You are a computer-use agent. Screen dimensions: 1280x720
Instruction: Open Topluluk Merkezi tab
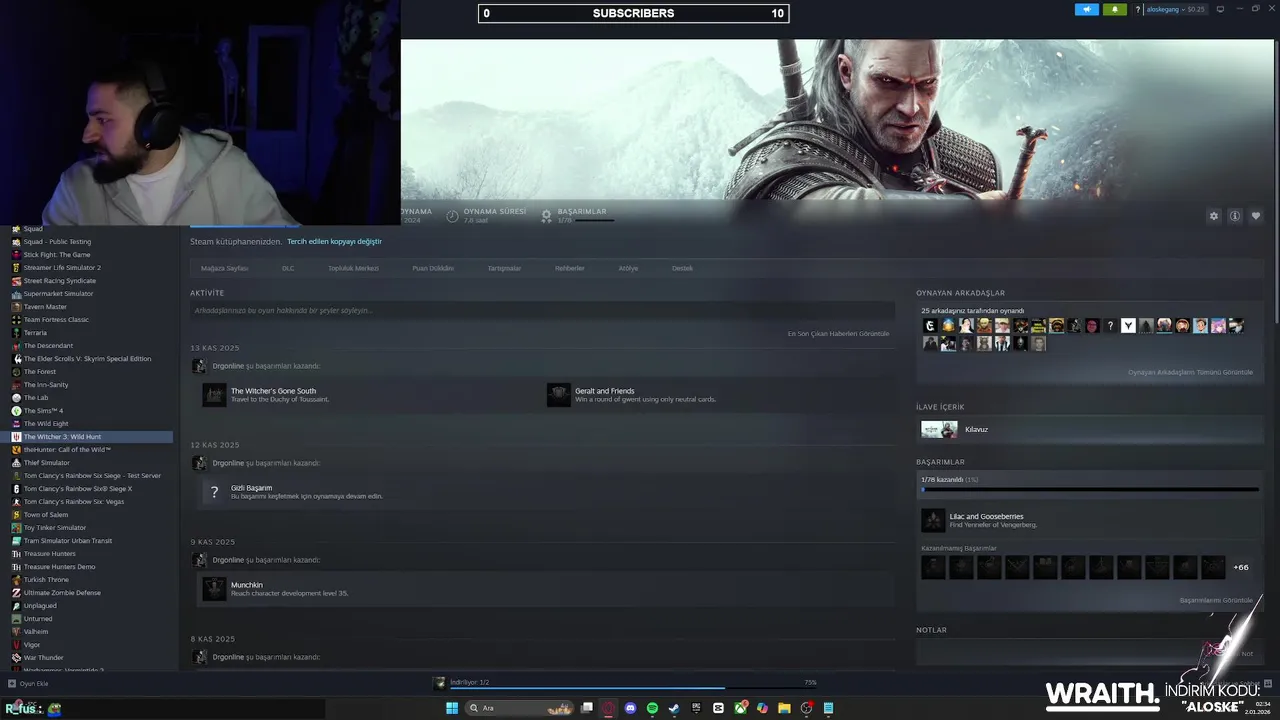353,268
